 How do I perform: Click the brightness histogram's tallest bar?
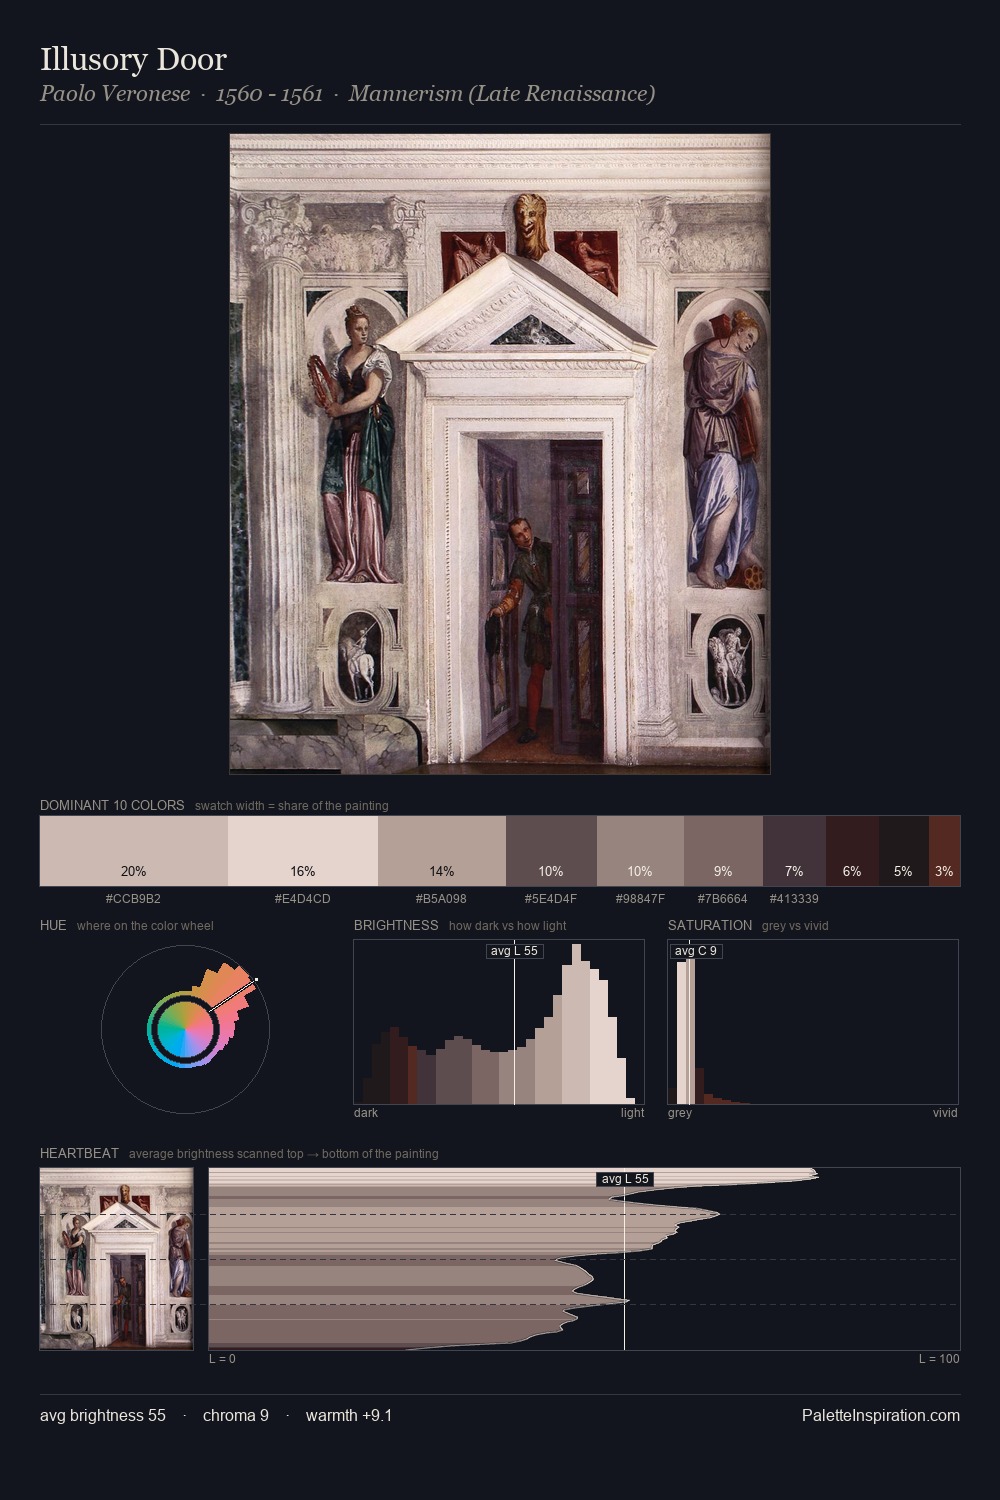pyautogui.click(x=576, y=1024)
